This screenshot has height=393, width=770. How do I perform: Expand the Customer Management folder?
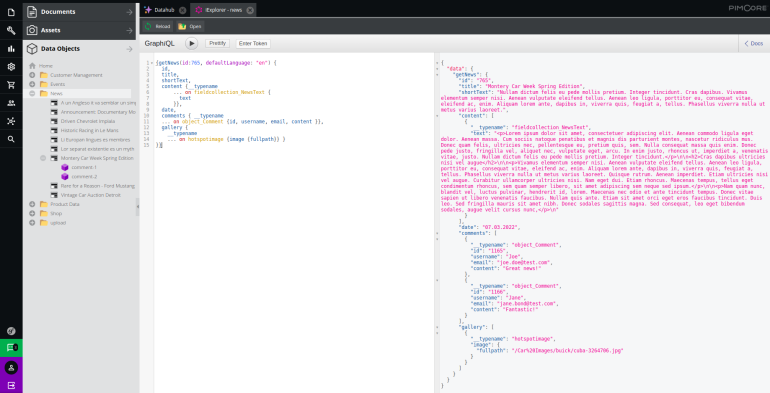coord(32,75)
